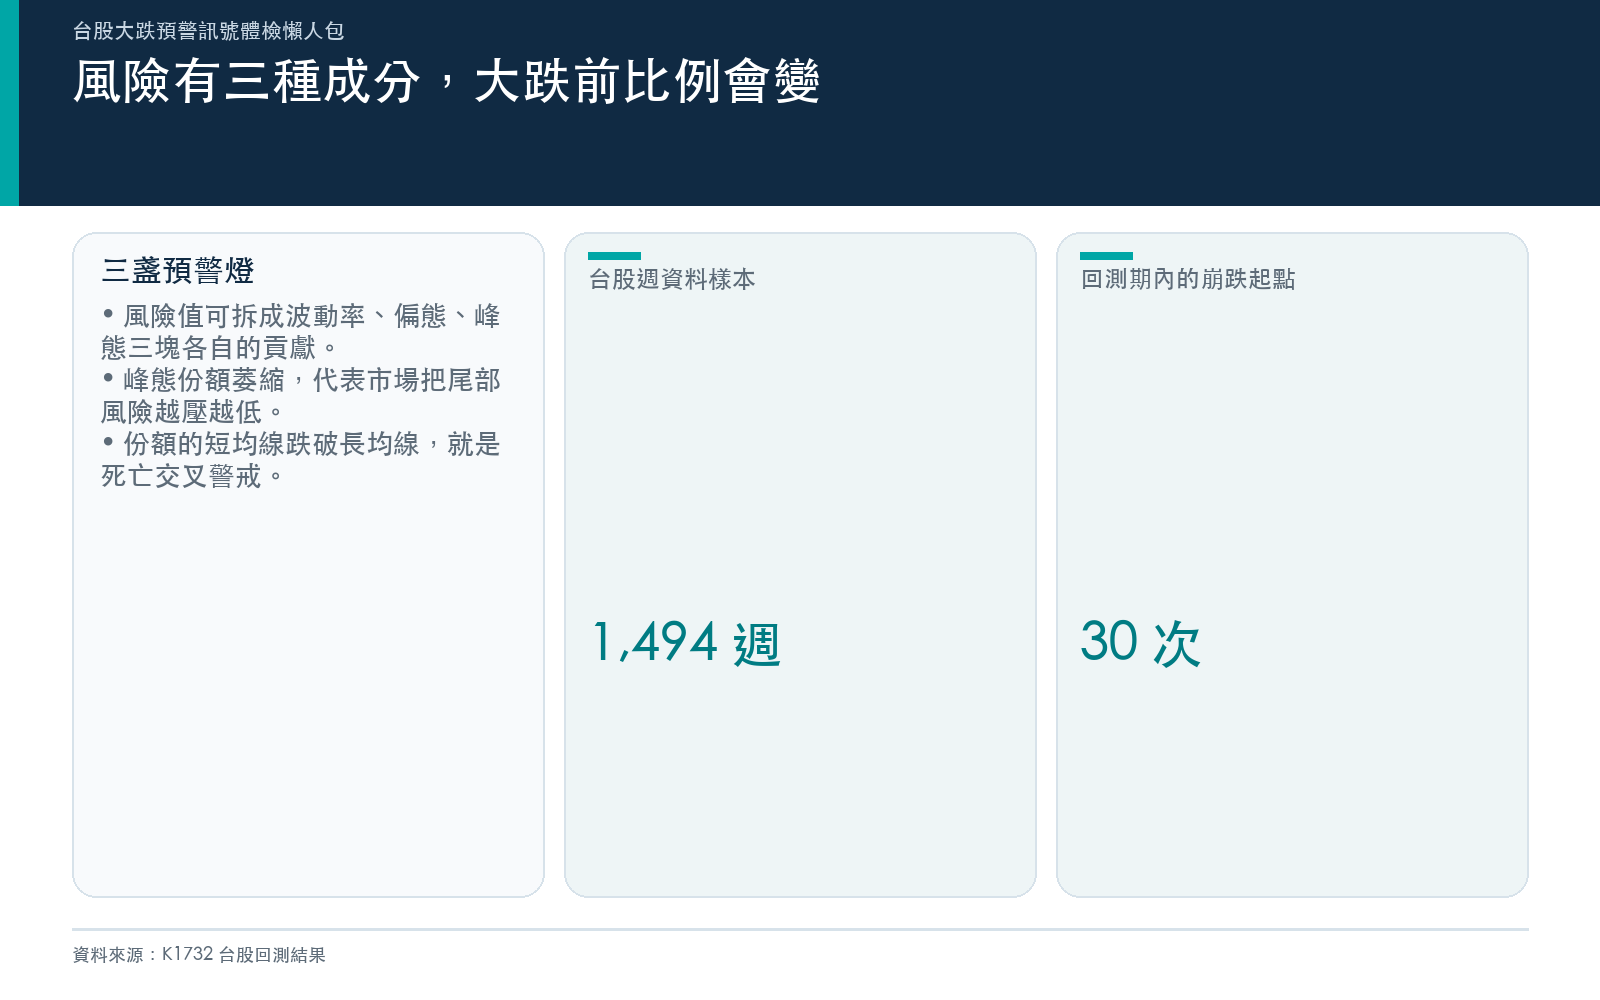
Task: Click the bullet starting 峰態份額萎縮
Action: click(x=300, y=396)
